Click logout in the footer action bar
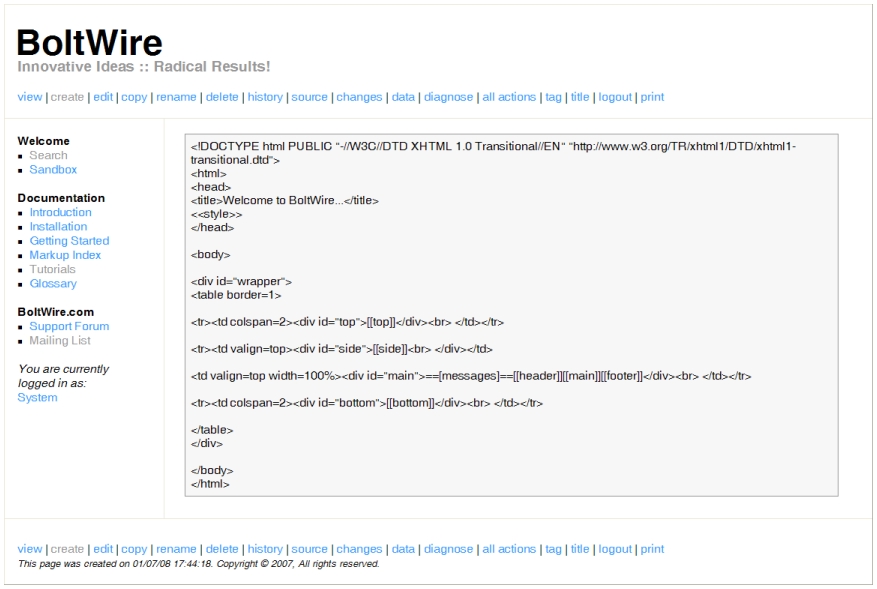This screenshot has height=589, width=877. tap(615, 549)
